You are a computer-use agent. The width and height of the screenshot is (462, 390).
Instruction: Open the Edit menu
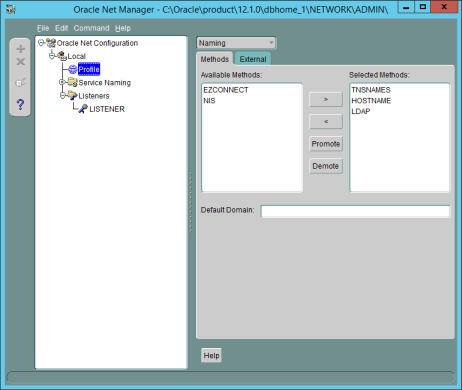pyautogui.click(x=62, y=28)
